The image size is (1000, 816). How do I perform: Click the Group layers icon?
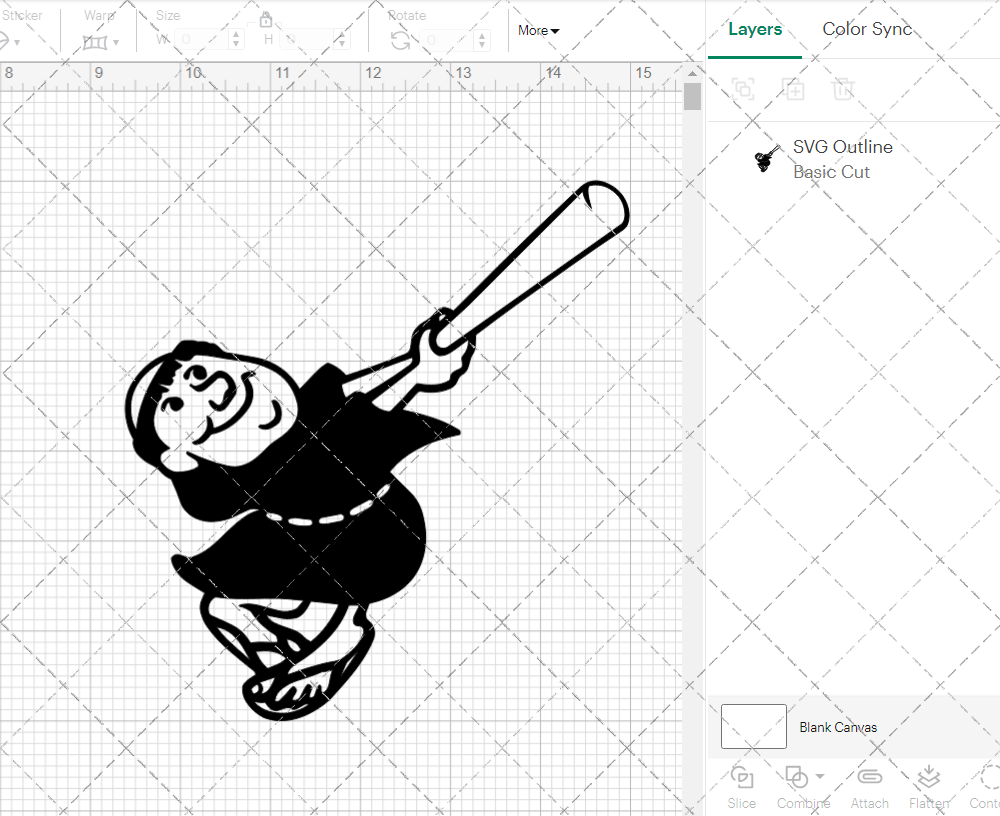tap(743, 89)
